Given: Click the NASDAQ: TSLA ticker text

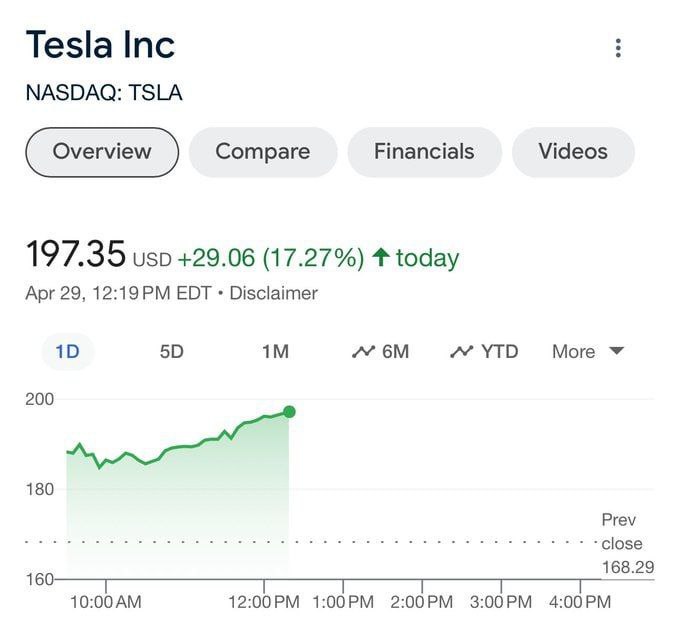Looking at the screenshot, I should [x=104, y=94].
